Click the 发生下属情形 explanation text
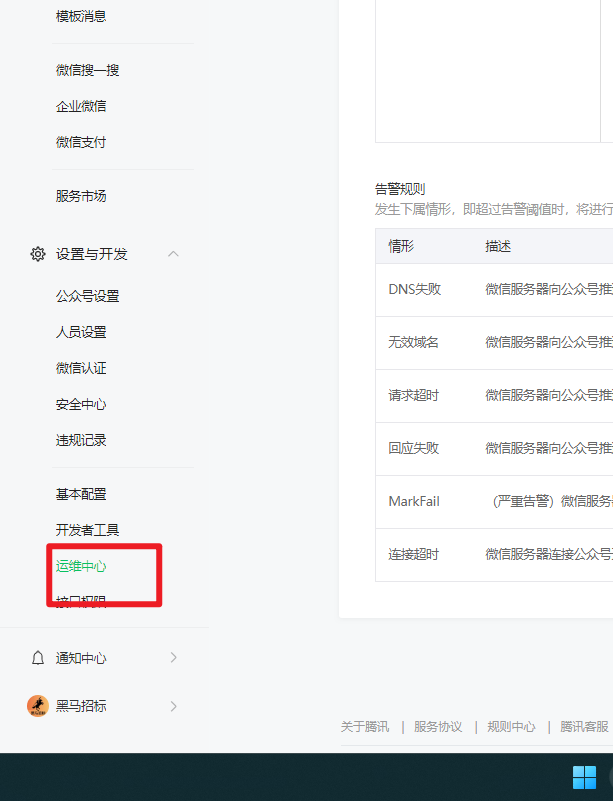Viewport: 613px width, 801px height. click(494, 209)
